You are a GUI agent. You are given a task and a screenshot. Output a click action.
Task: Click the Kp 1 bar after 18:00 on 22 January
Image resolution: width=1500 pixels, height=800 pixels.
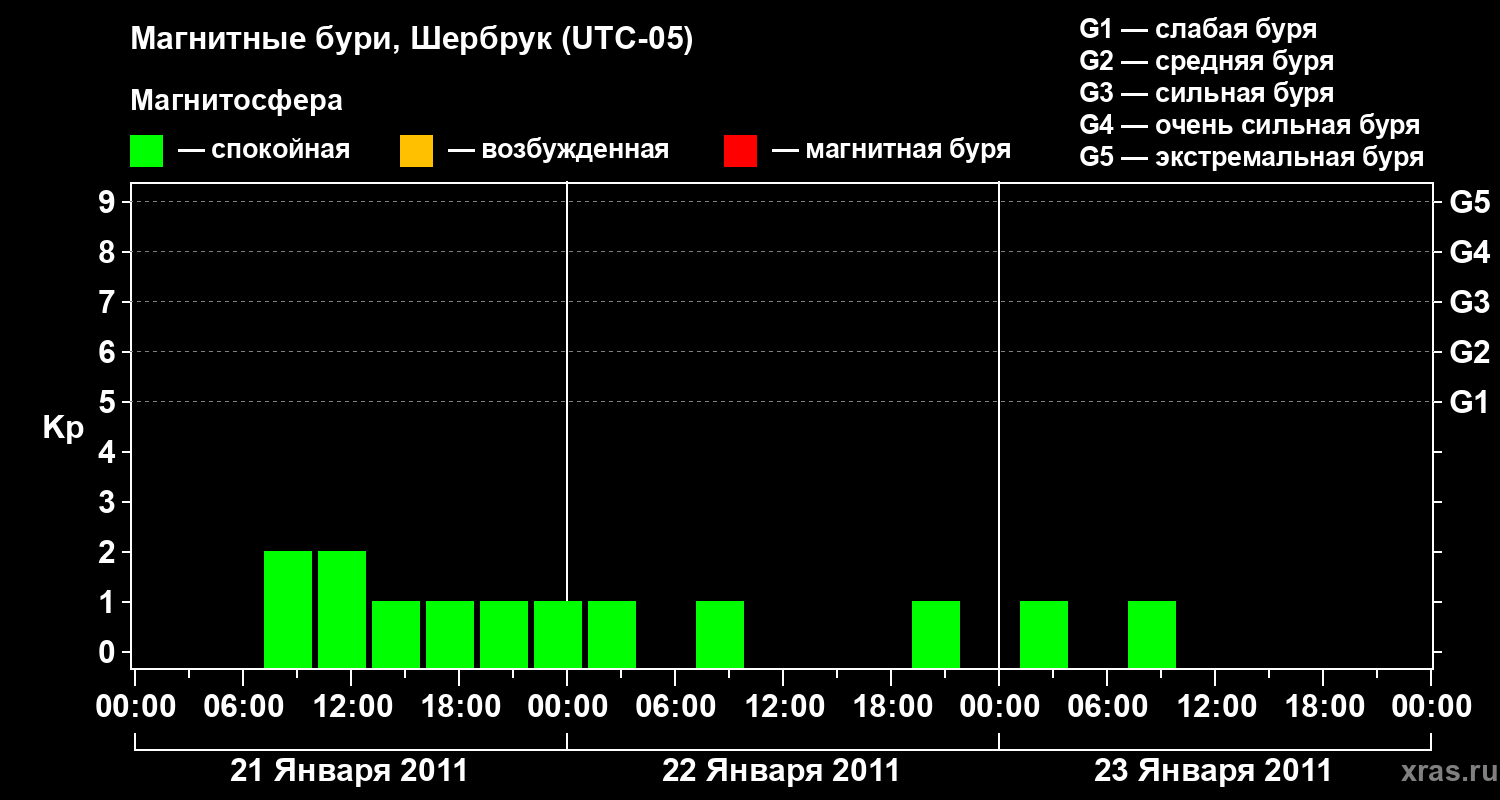click(936, 634)
